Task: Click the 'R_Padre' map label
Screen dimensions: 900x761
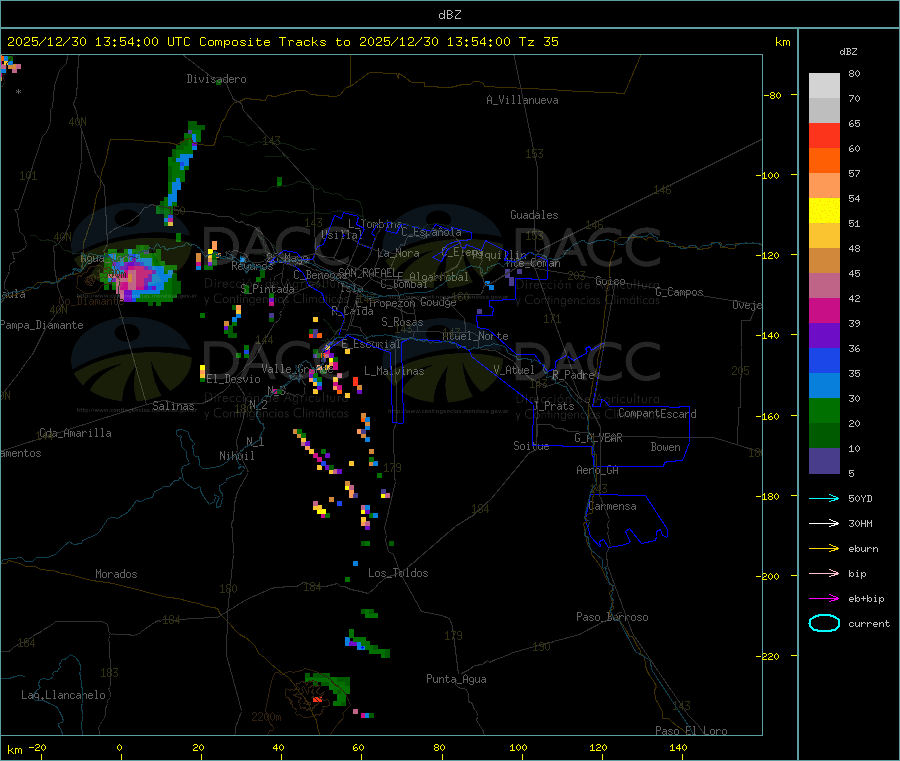Action: click(x=573, y=375)
